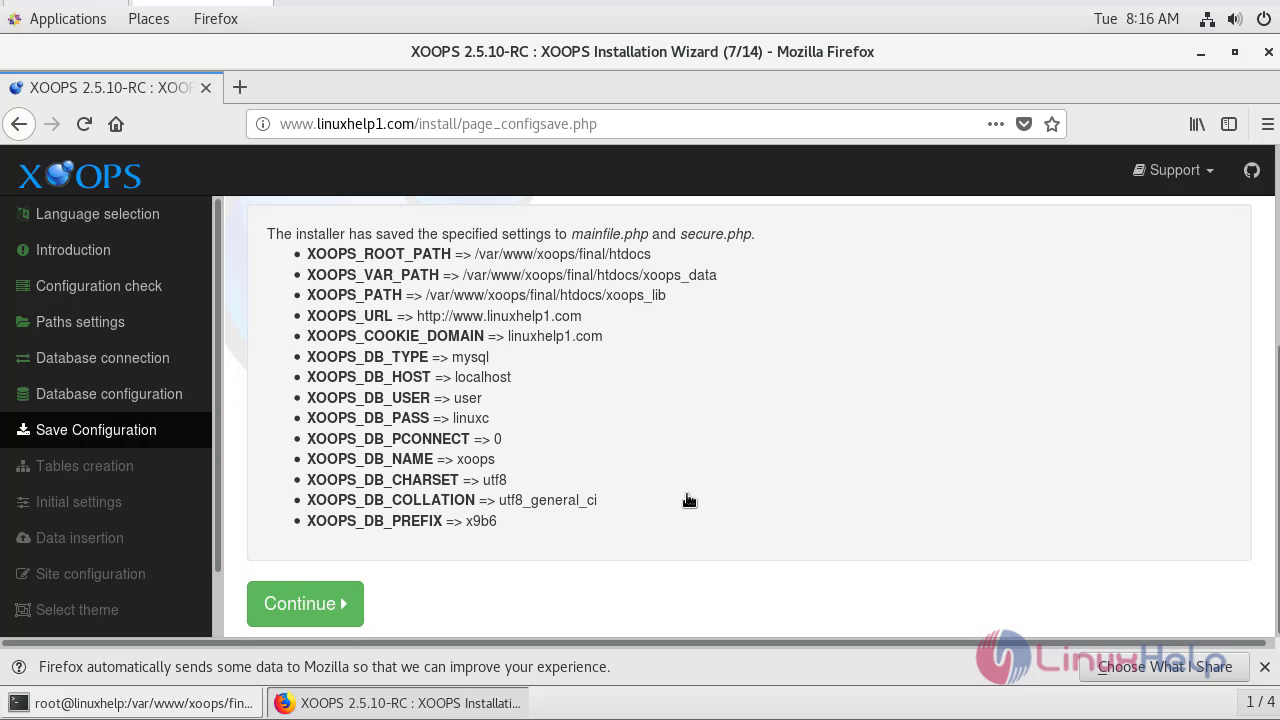The height and width of the screenshot is (720, 1280).
Task: Toggle the sidebars icon
Action: click(1229, 124)
